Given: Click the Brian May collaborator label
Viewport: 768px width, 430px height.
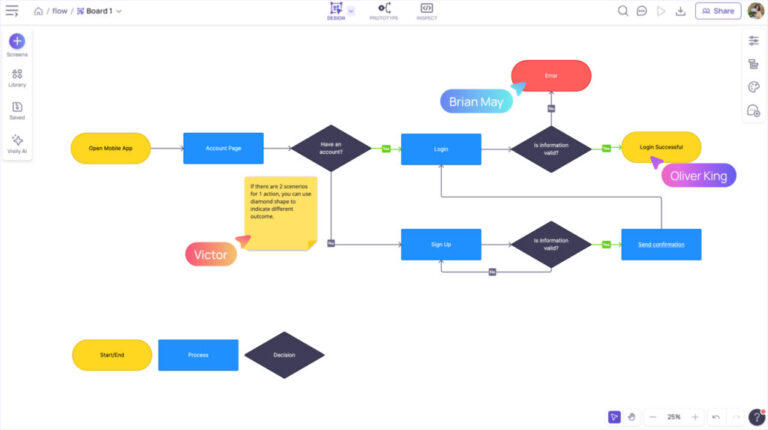Looking at the screenshot, I should pyautogui.click(x=476, y=101).
